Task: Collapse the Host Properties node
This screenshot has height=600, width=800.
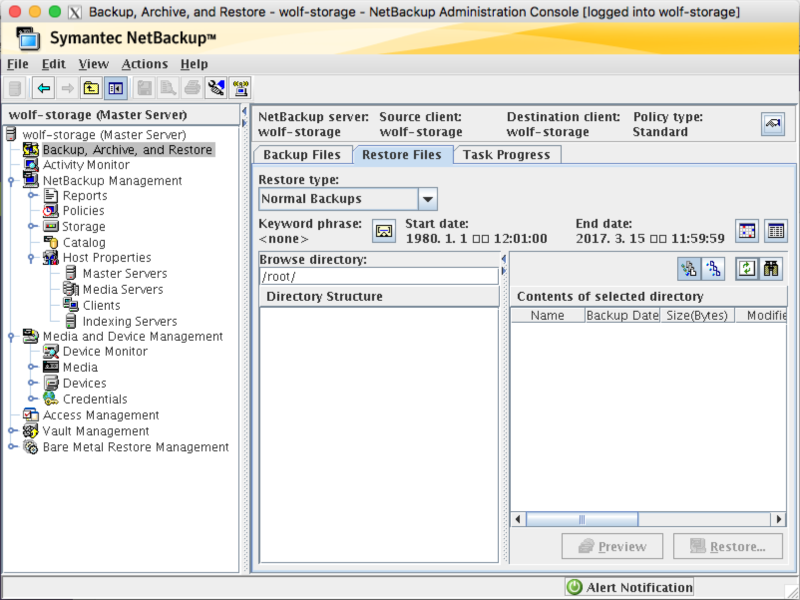Action: (32, 258)
